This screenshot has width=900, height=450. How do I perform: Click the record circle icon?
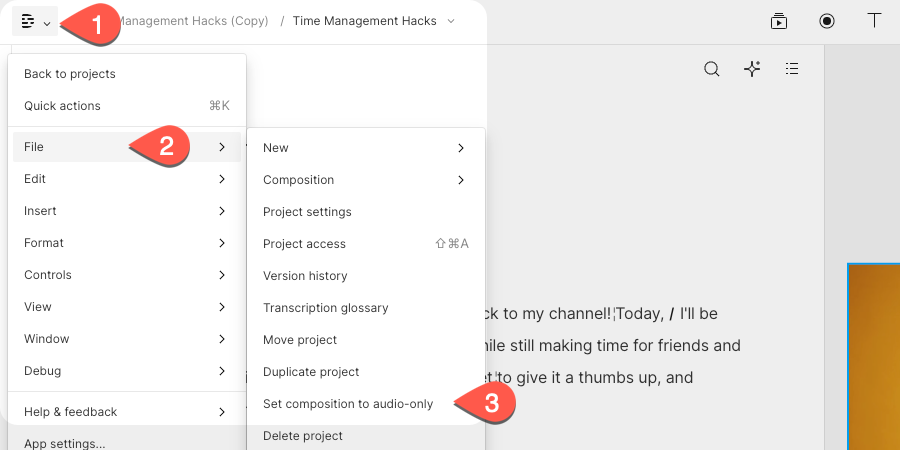pos(827,21)
